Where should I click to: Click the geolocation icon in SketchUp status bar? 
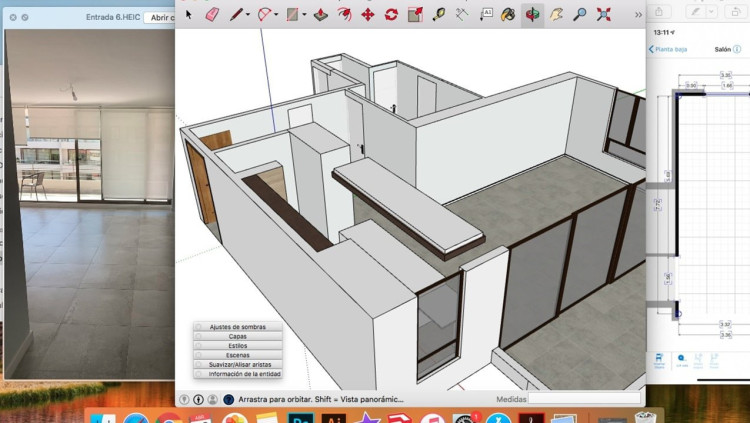(184, 399)
